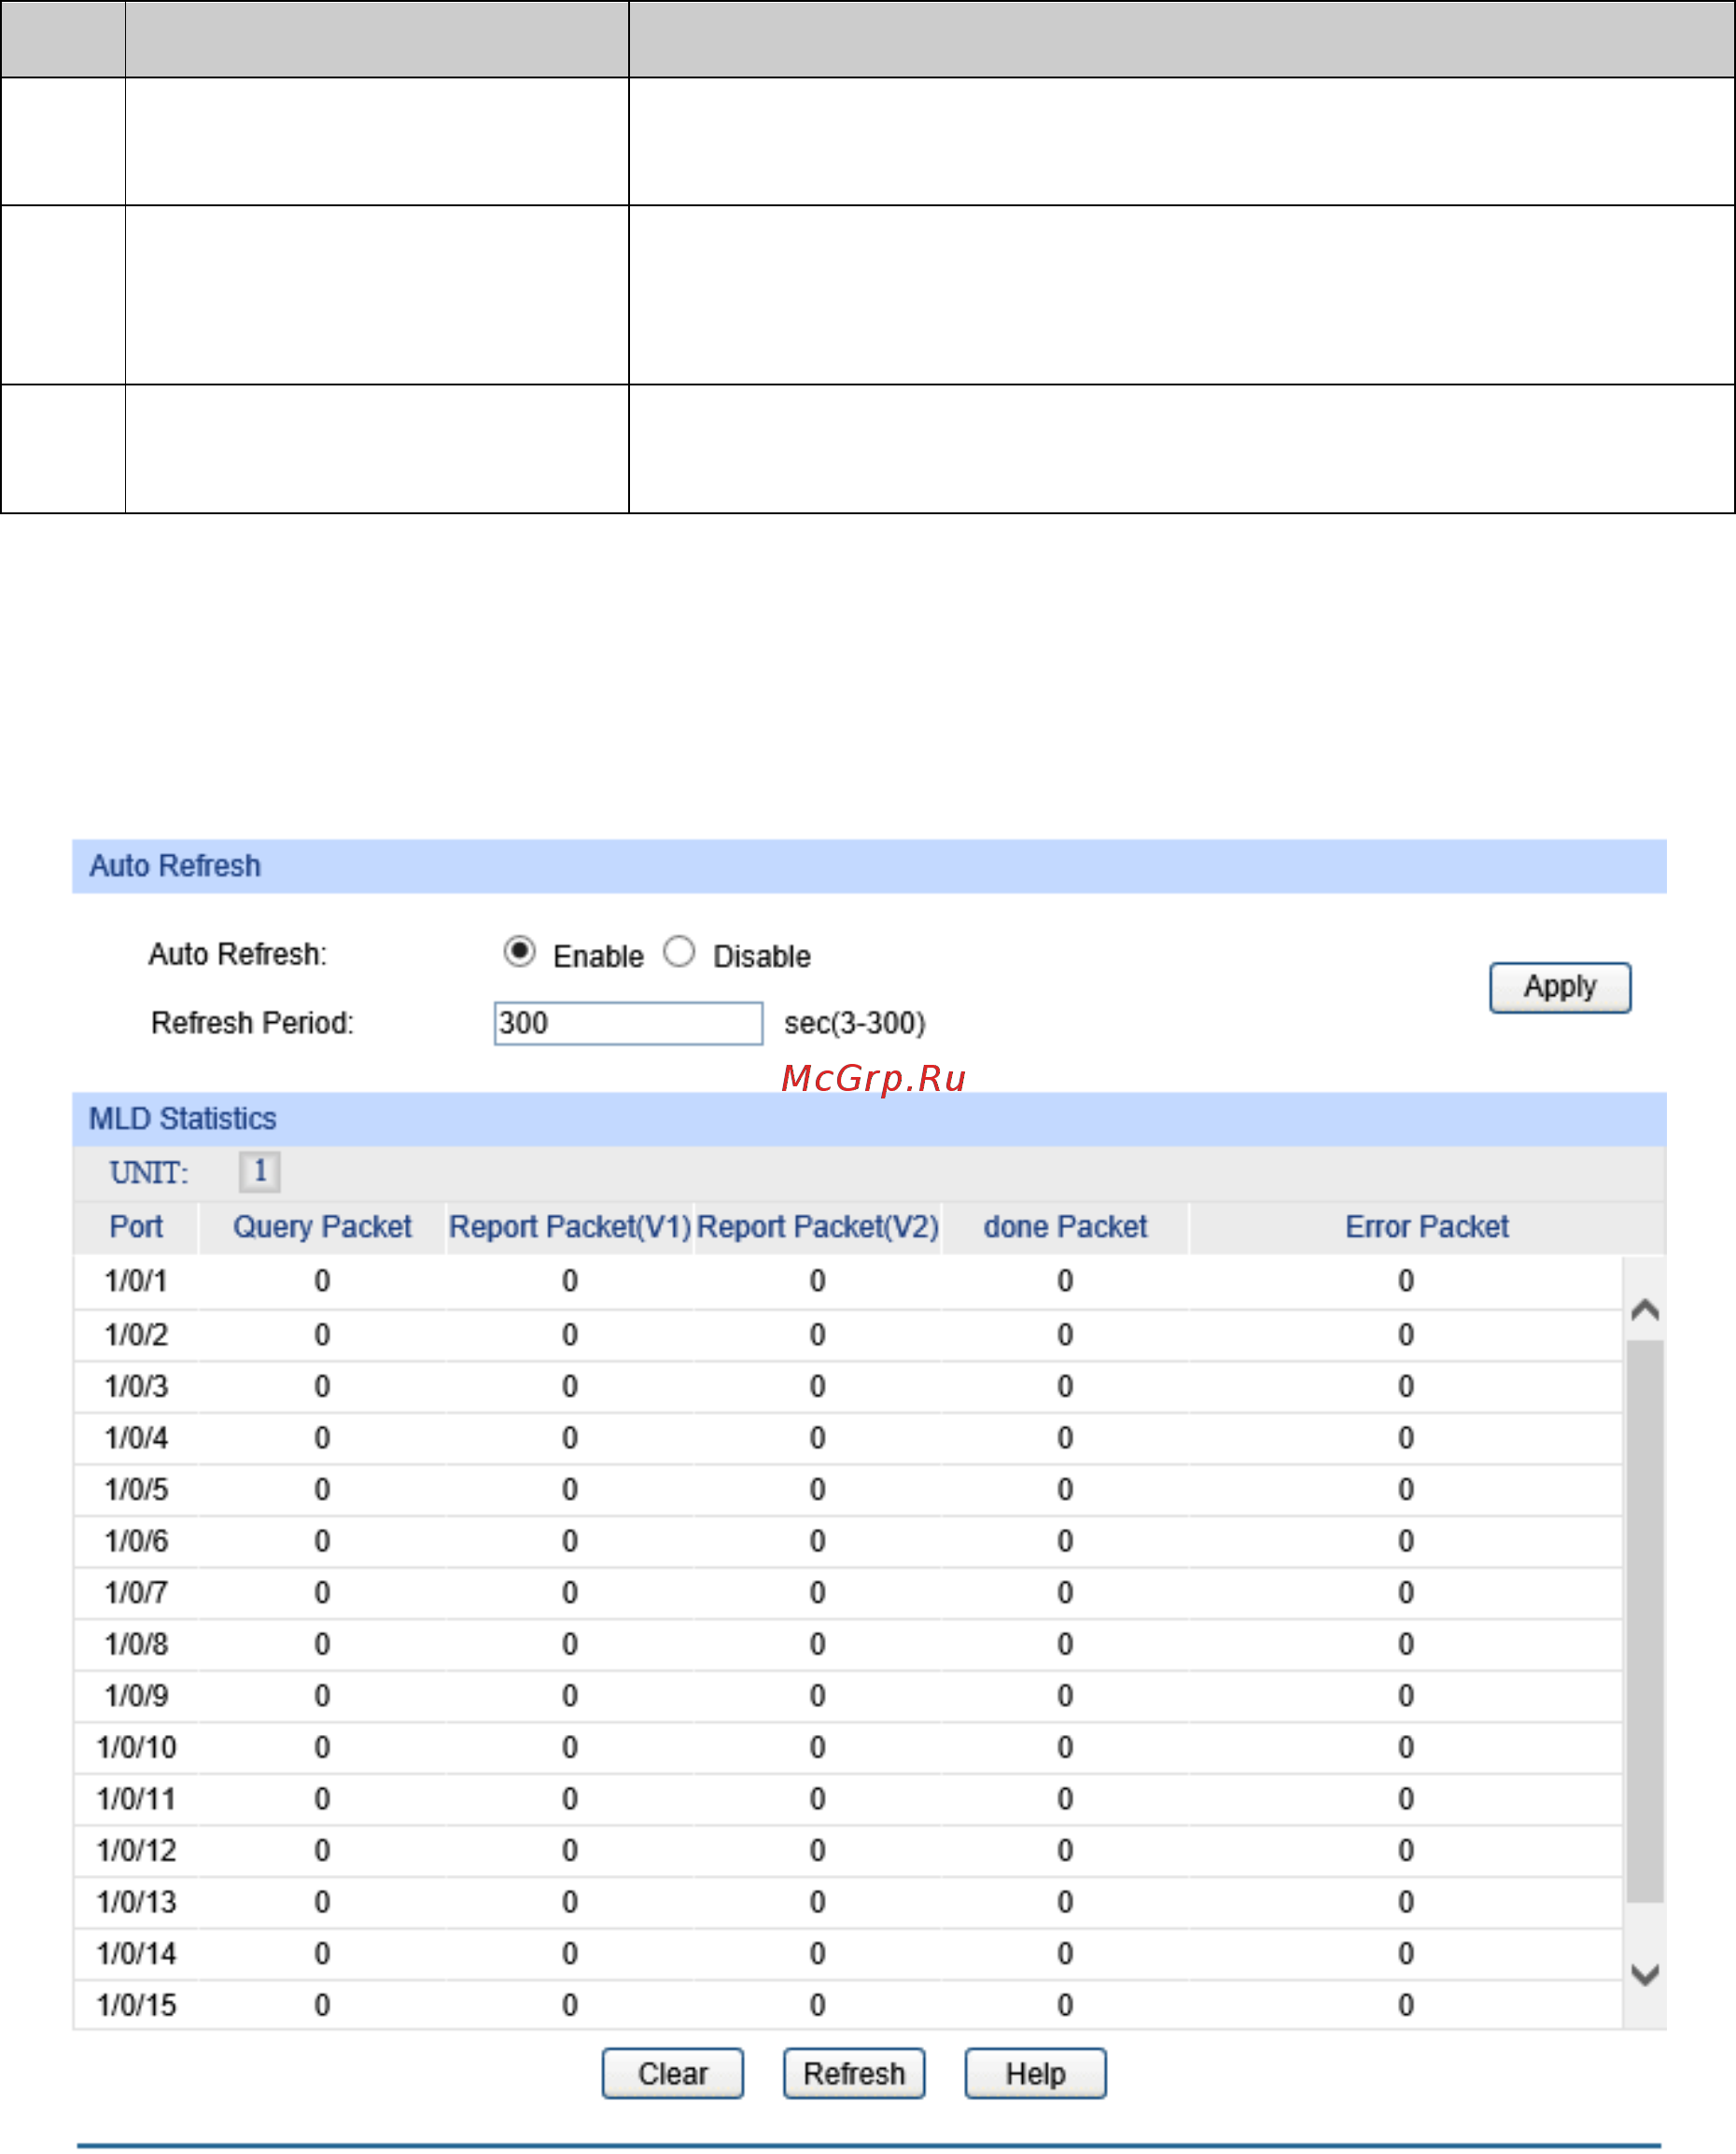Select the Disable auto refresh radio button
This screenshot has height=2154, width=1736.
(x=679, y=951)
